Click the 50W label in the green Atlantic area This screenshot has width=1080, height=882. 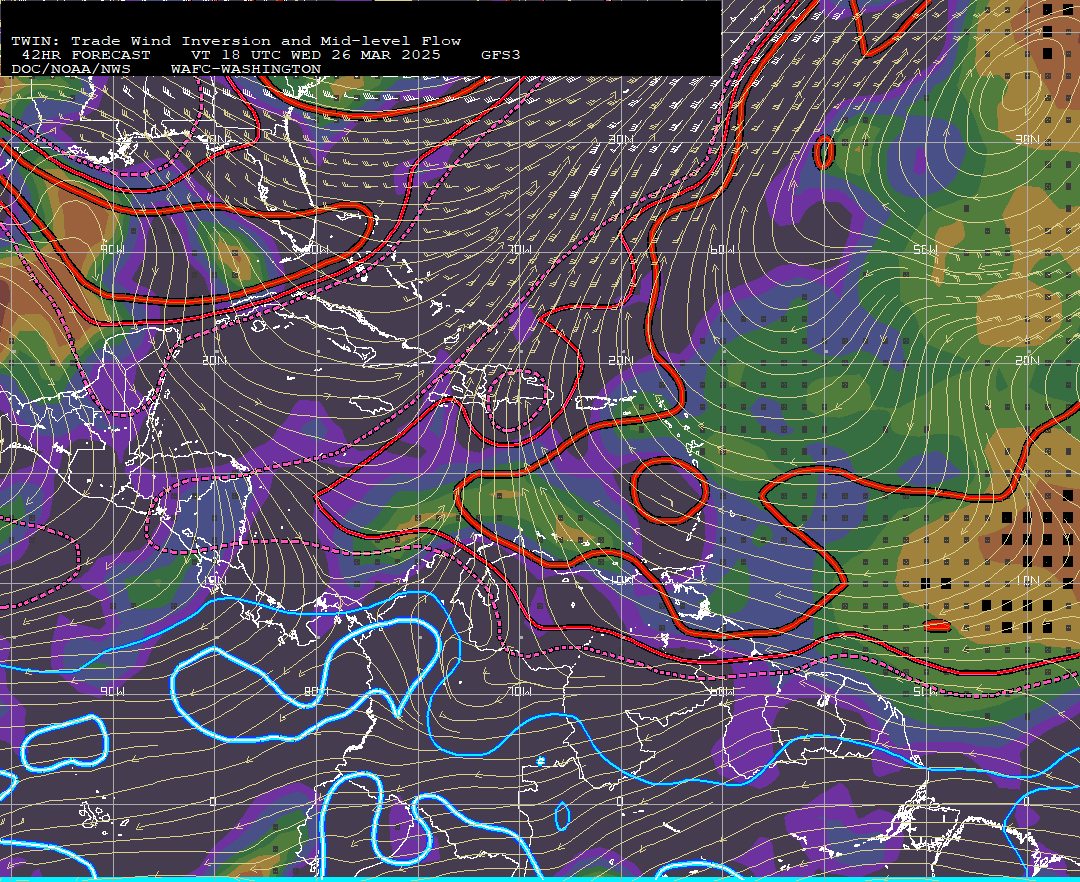coord(926,249)
